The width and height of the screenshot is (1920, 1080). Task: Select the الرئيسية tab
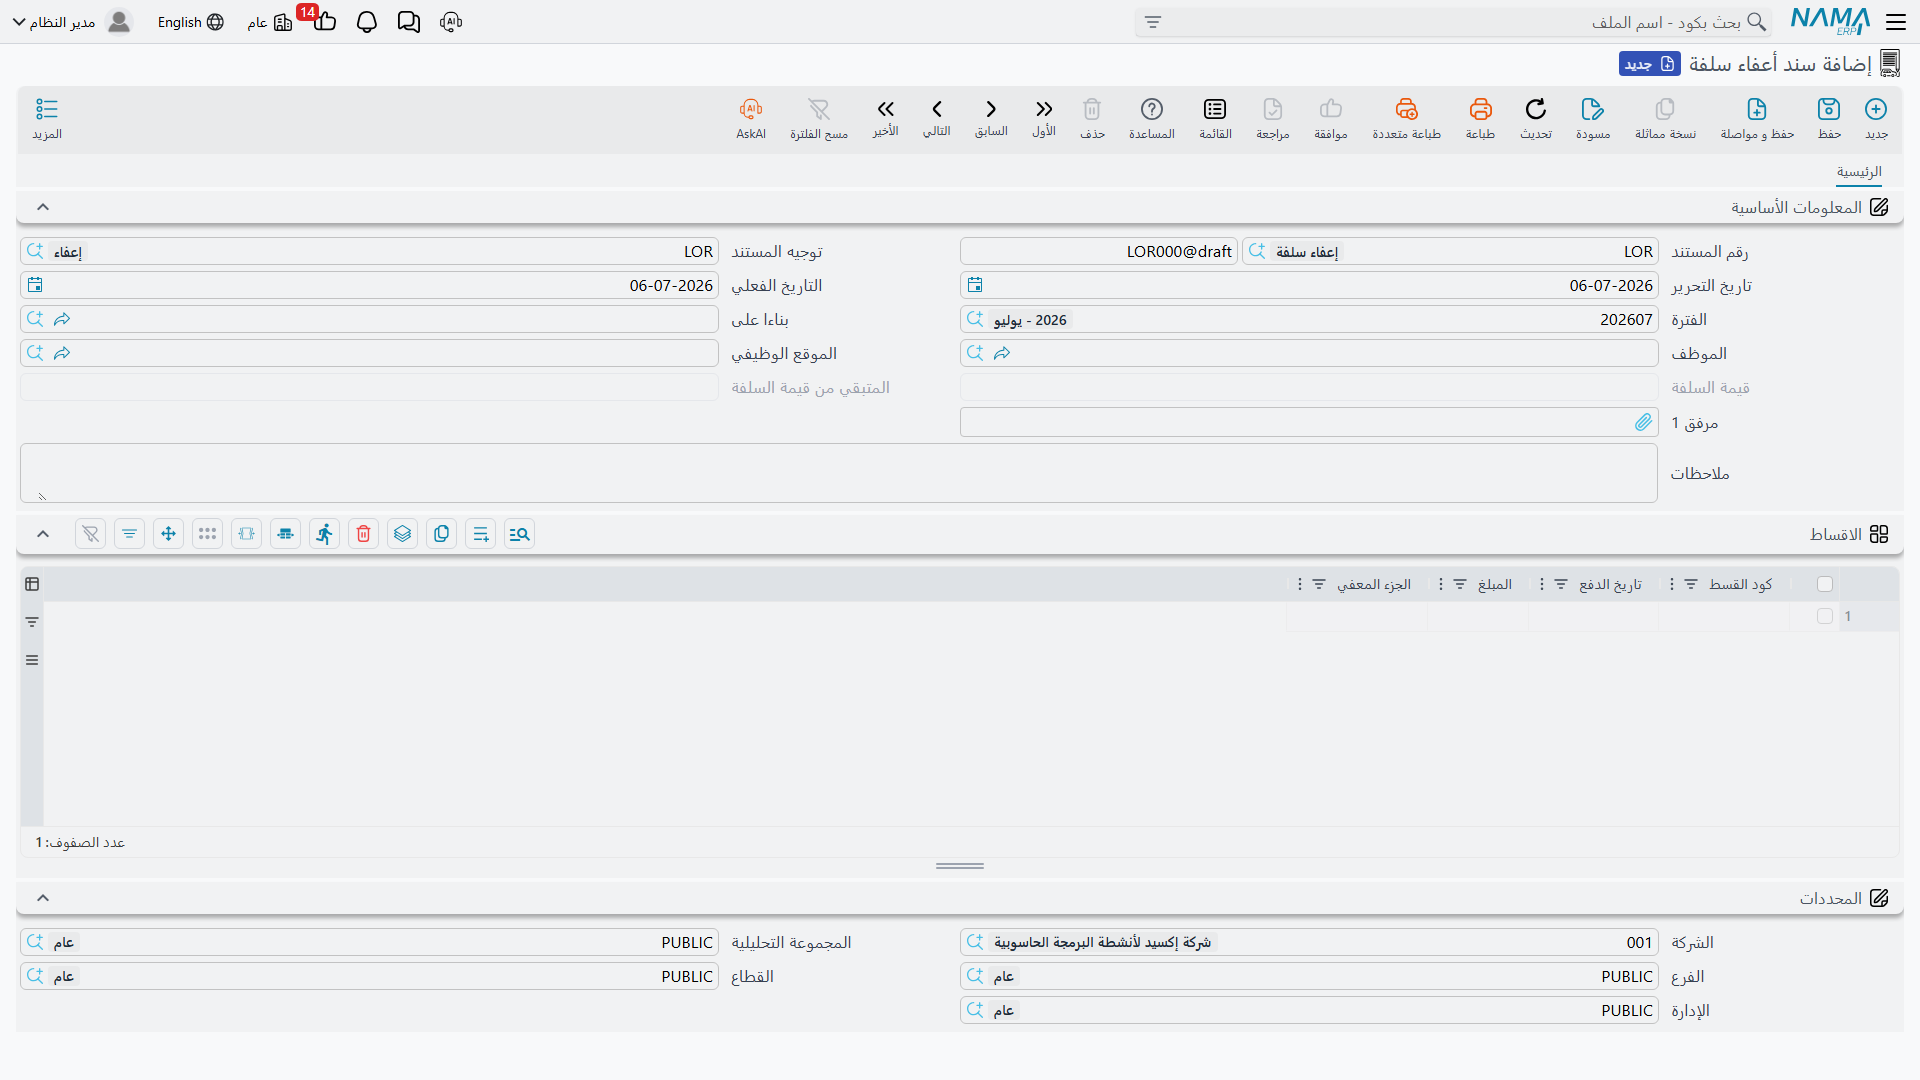[1859, 172]
